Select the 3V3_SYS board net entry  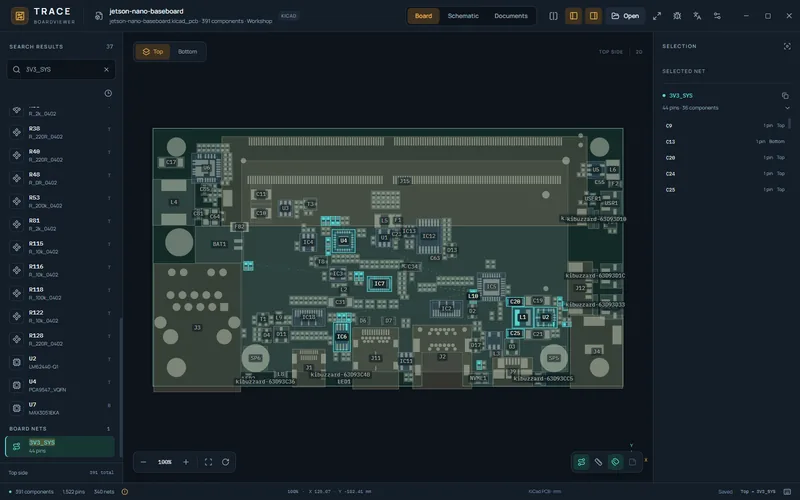coord(61,446)
